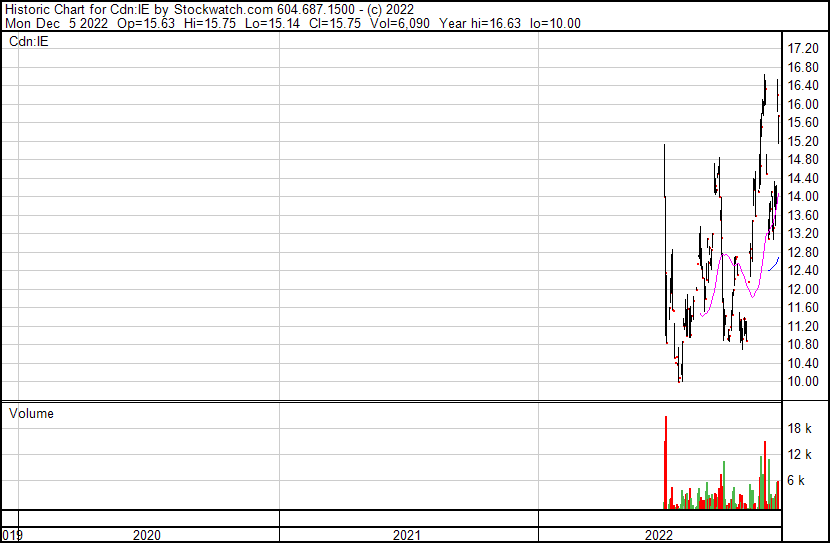Click the Cdn:IE symbol label
The width and height of the screenshot is (830, 543).
pos(30,41)
